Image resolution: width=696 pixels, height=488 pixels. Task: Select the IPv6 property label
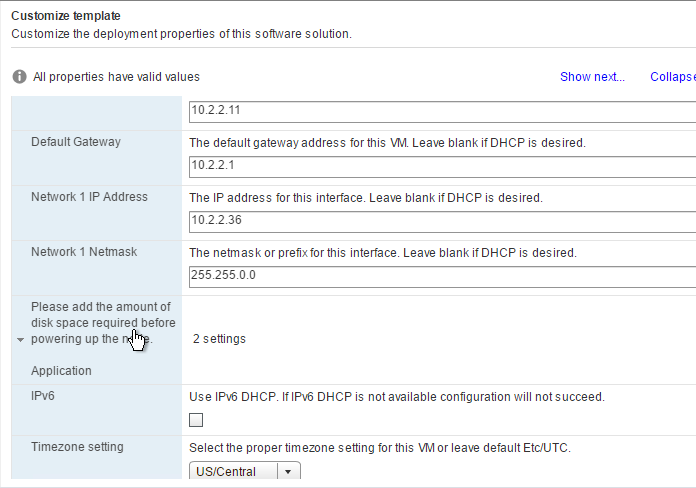click(x=43, y=396)
